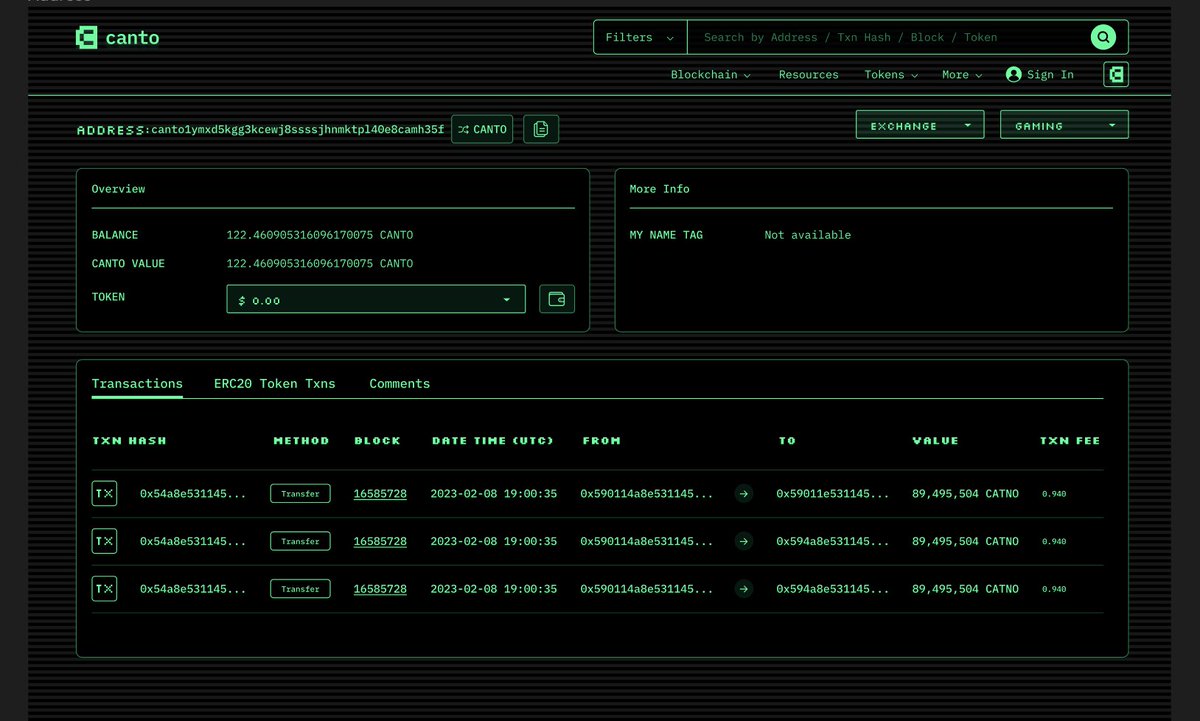Click the FROM column header
The height and width of the screenshot is (721, 1200).
coord(601,441)
